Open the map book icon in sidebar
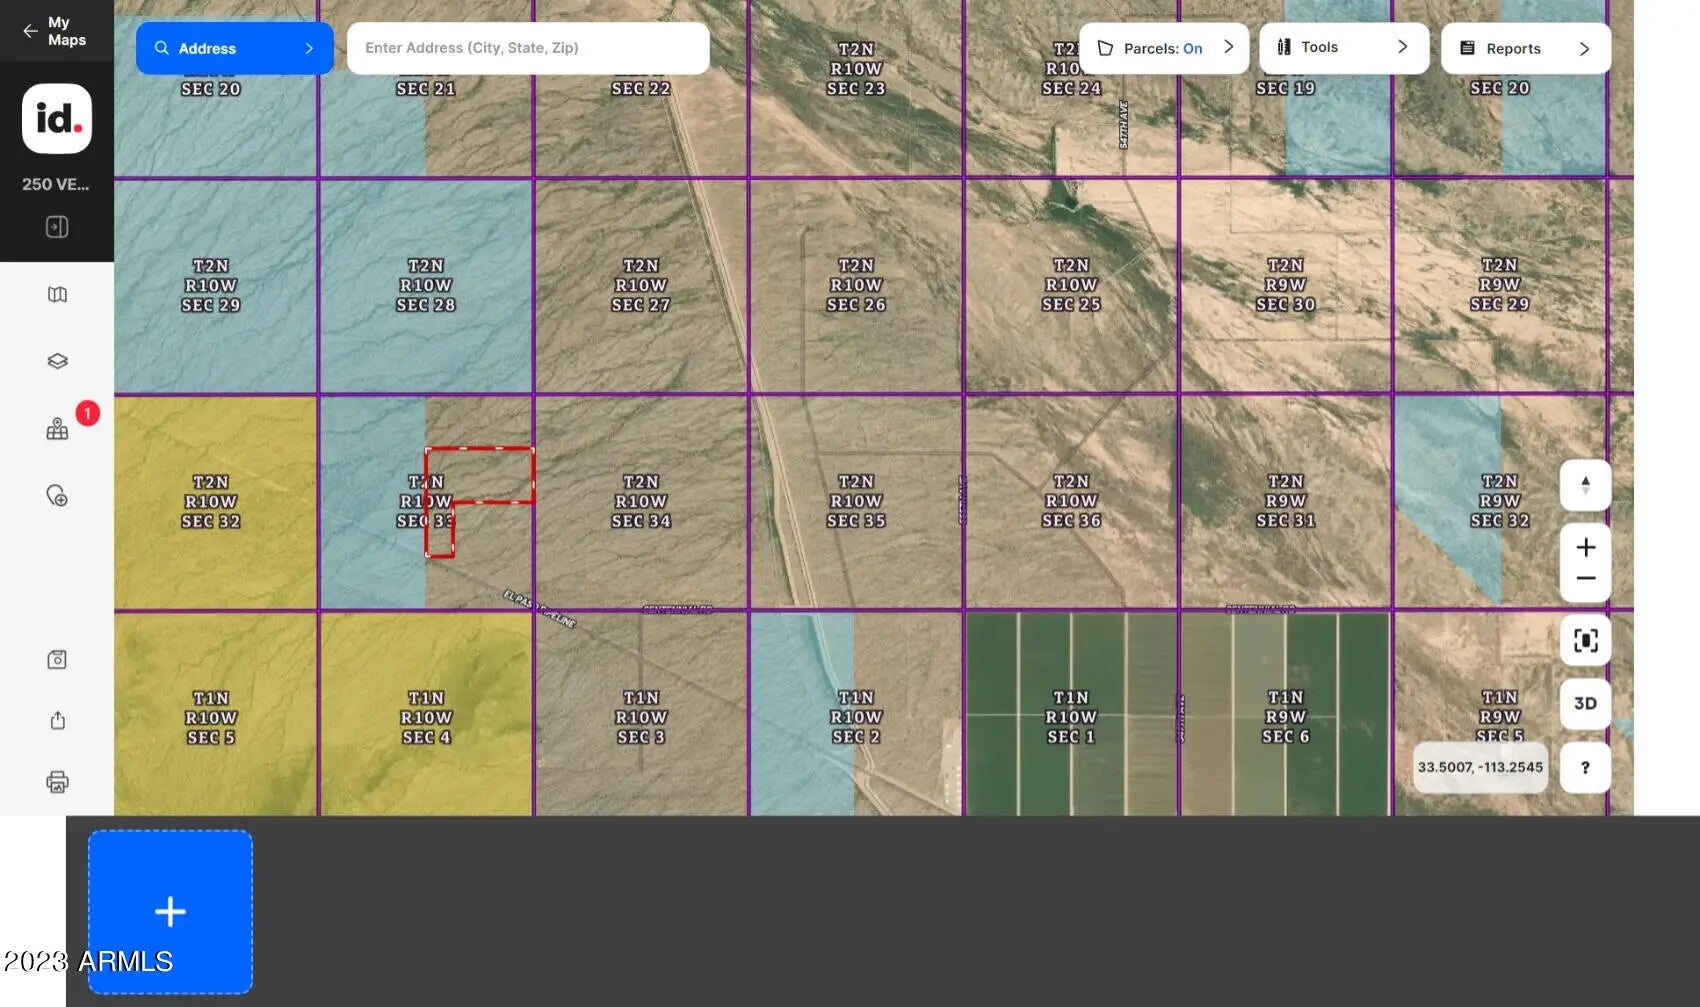Viewport: 1700px width, 1007px height. click(57, 294)
